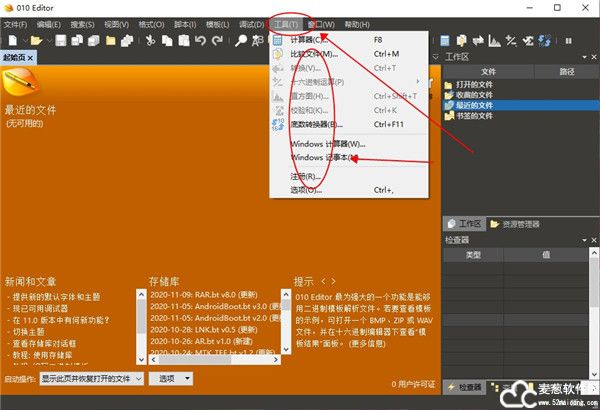Click the Open file folder toolbar icon

pyautogui.click(x=36, y=40)
